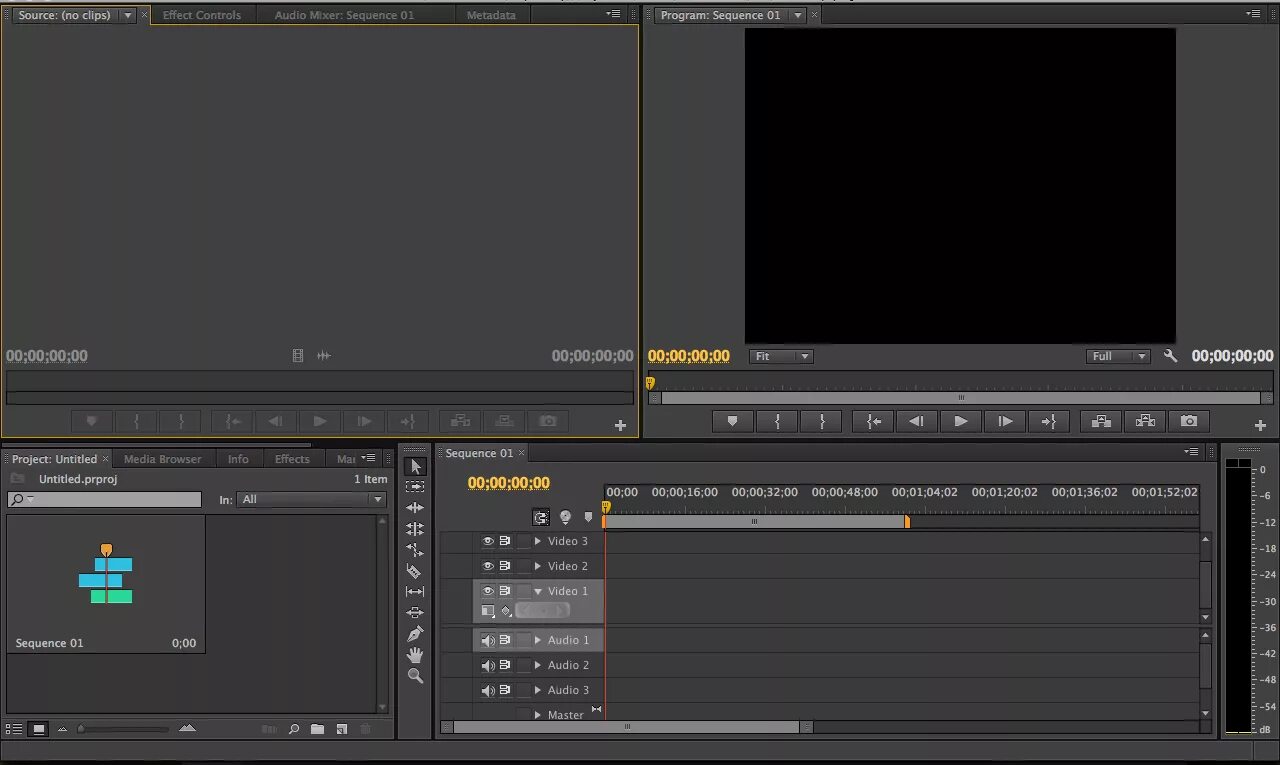Hide Video 1 track with eye icon
This screenshot has width=1280, height=765.
pos(488,591)
